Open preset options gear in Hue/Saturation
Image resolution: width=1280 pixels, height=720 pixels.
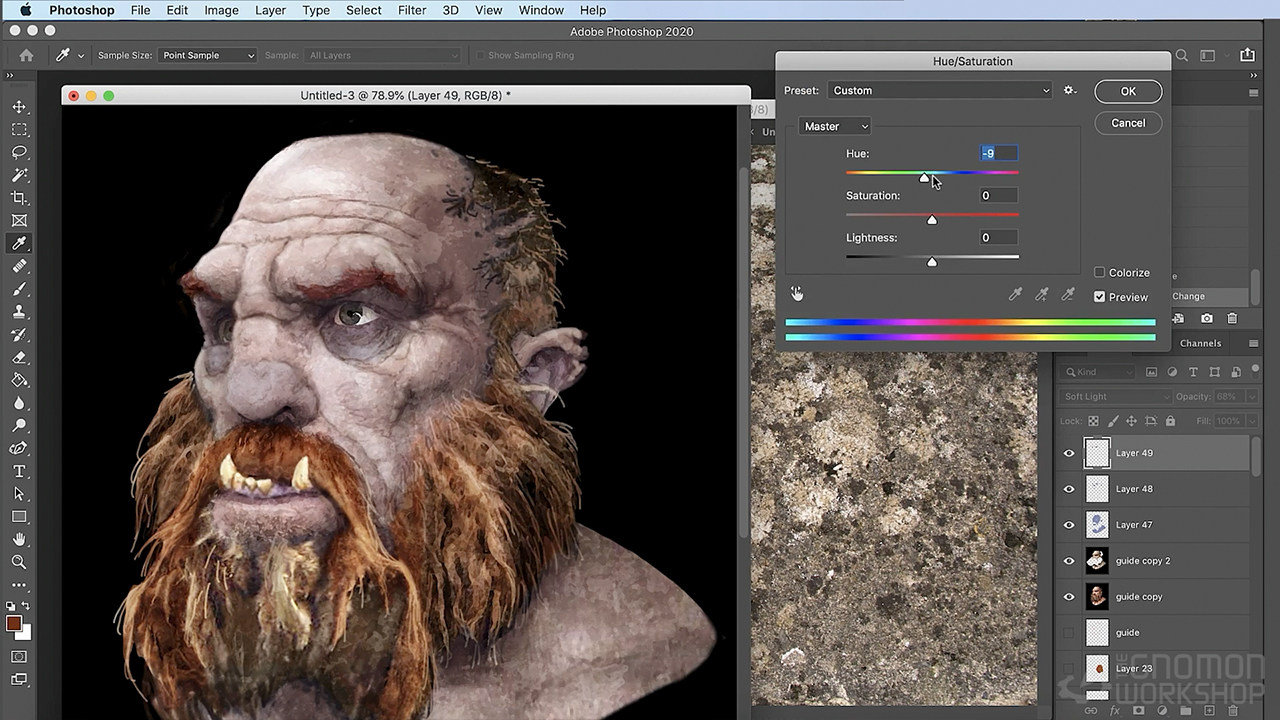coord(1069,90)
